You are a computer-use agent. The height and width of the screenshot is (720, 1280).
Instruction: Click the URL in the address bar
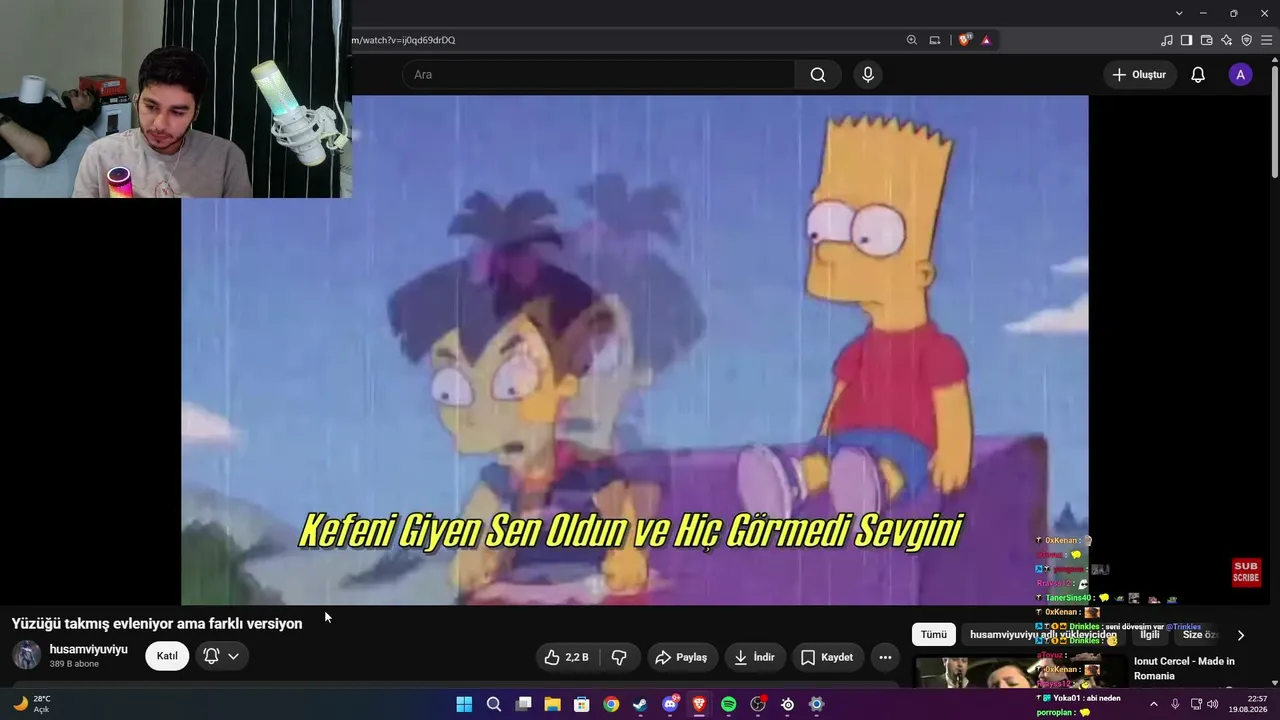coord(403,40)
